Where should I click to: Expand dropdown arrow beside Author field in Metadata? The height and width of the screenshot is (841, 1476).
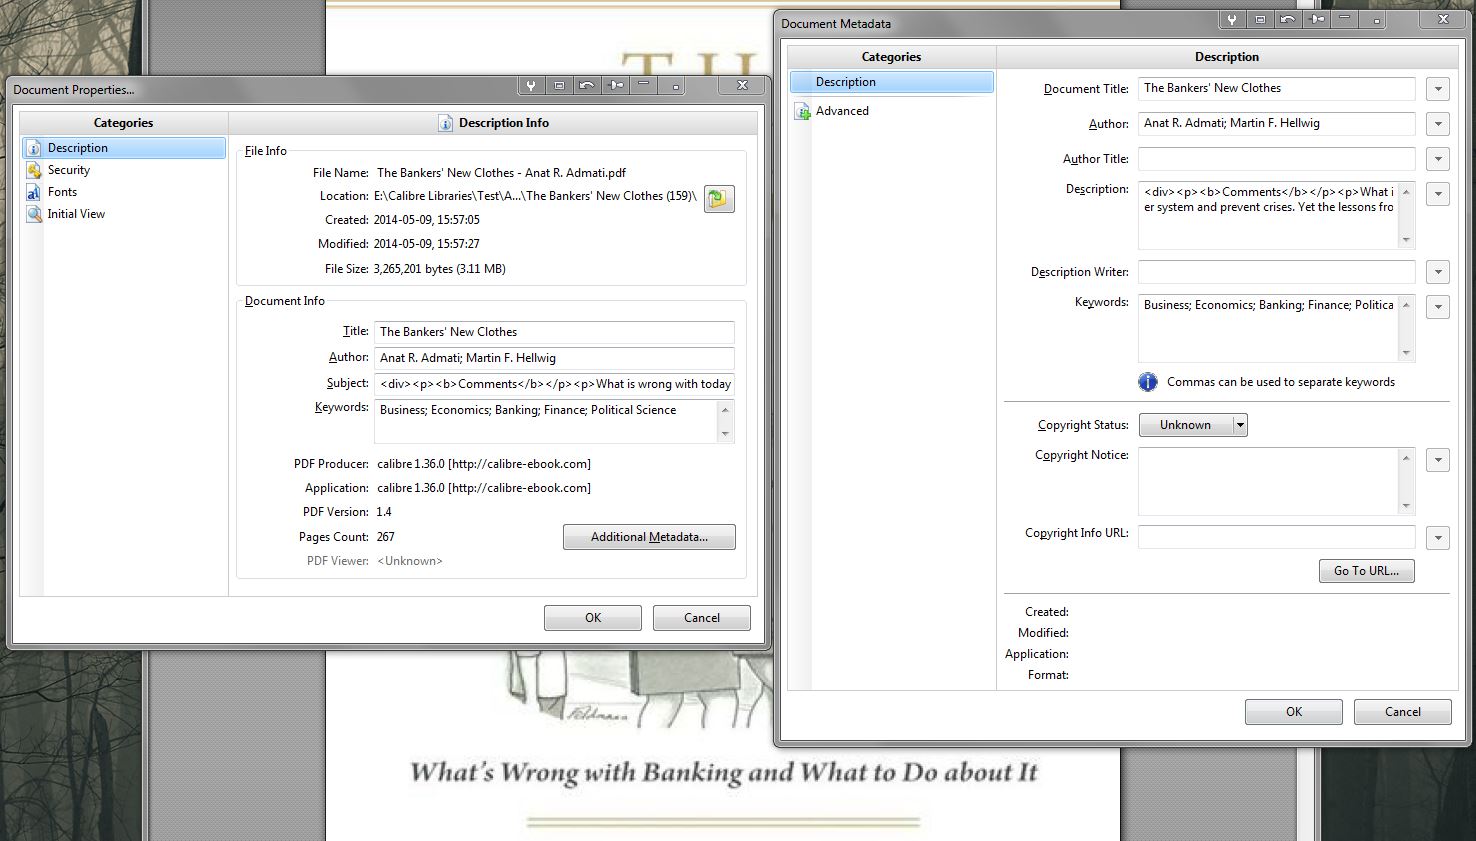point(1438,124)
